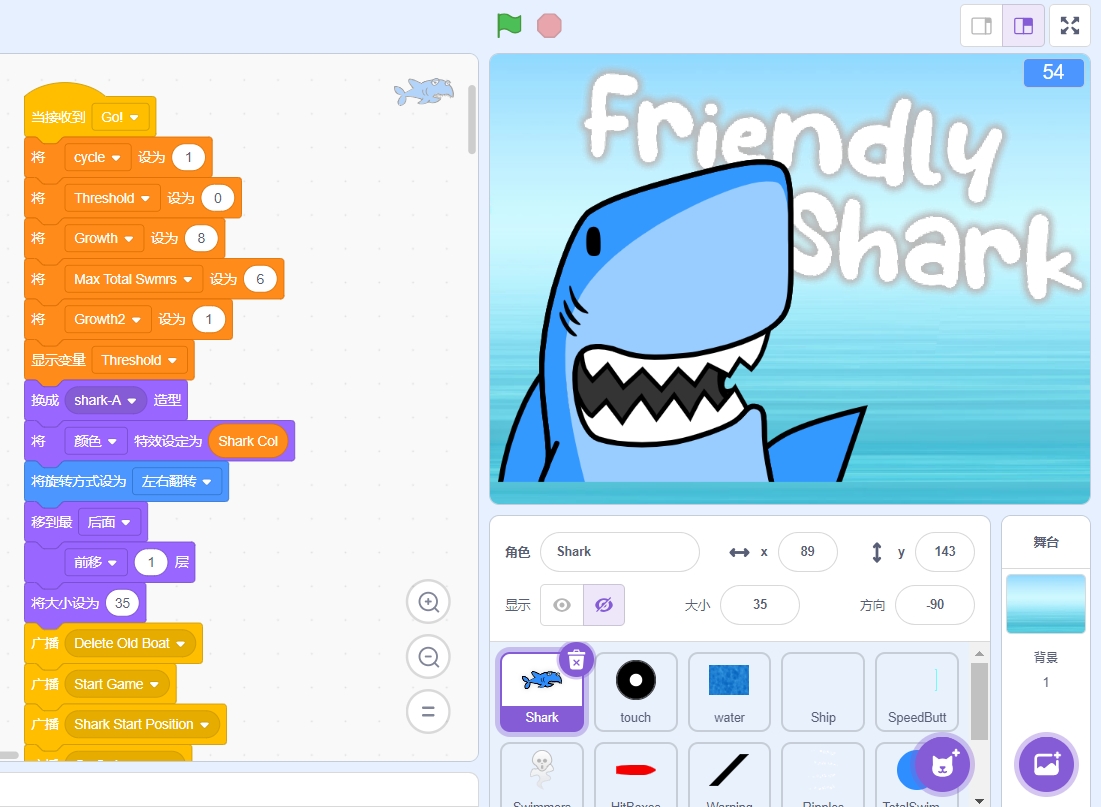Select the touch sprite thumbnail

(635, 691)
